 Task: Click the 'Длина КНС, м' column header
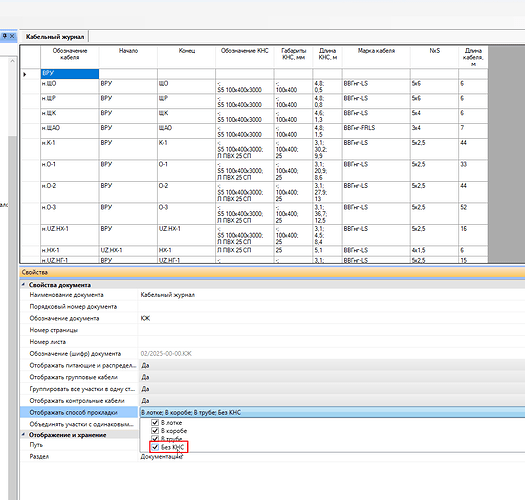(x=327, y=57)
